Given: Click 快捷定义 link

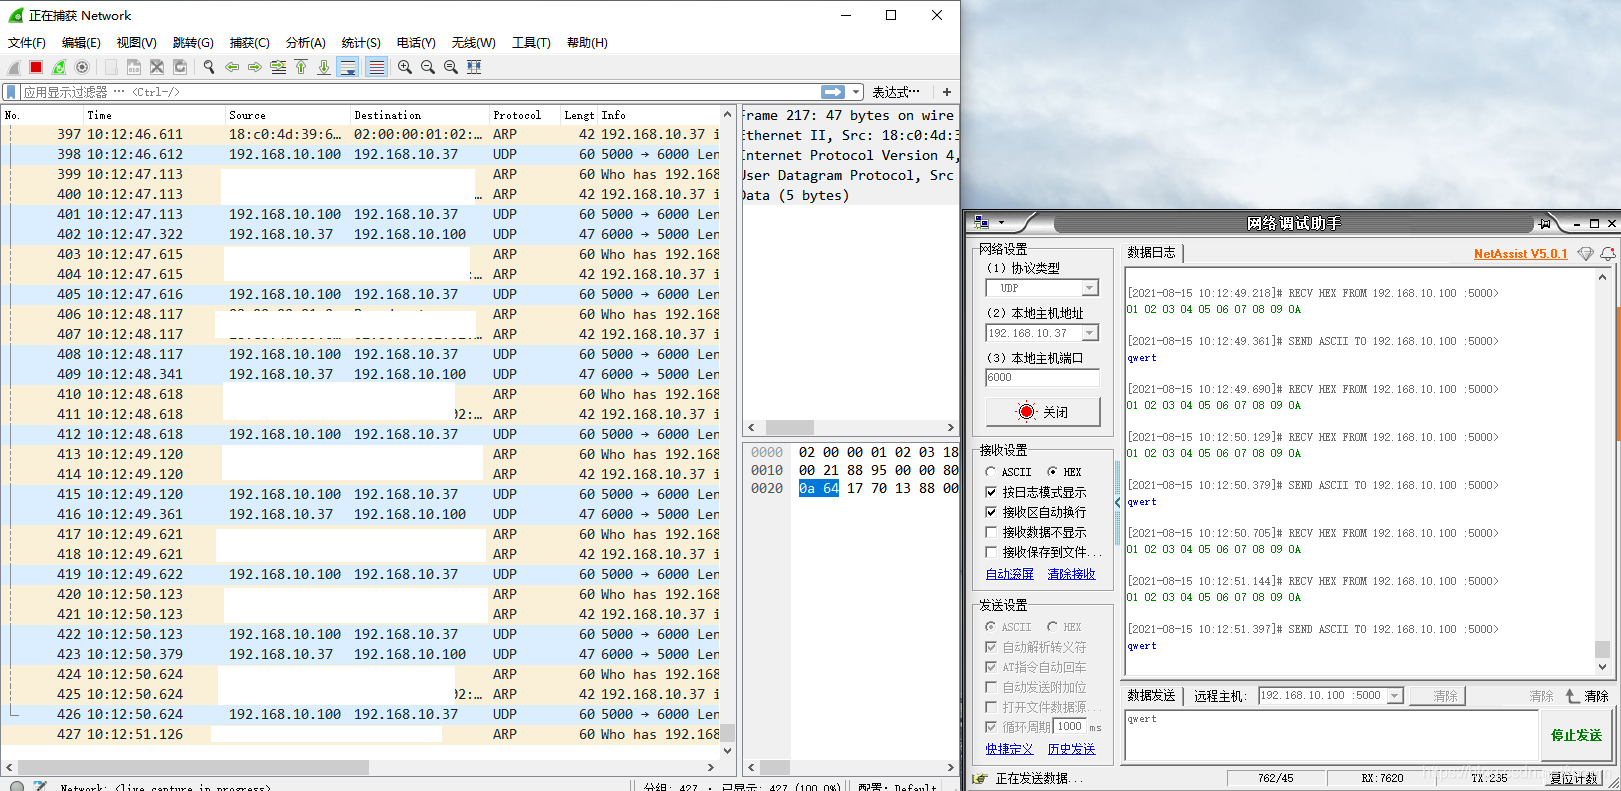Looking at the screenshot, I should (x=1010, y=749).
